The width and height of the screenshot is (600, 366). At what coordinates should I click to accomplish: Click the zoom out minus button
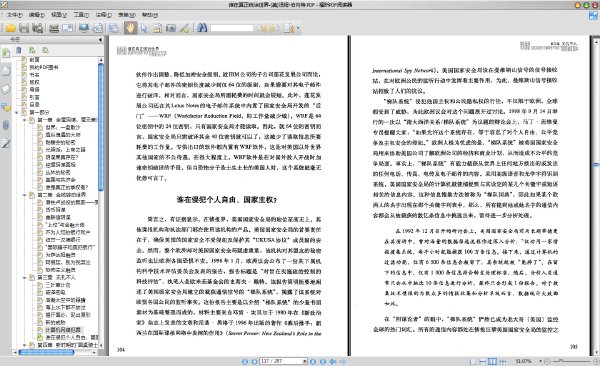(548, 361)
